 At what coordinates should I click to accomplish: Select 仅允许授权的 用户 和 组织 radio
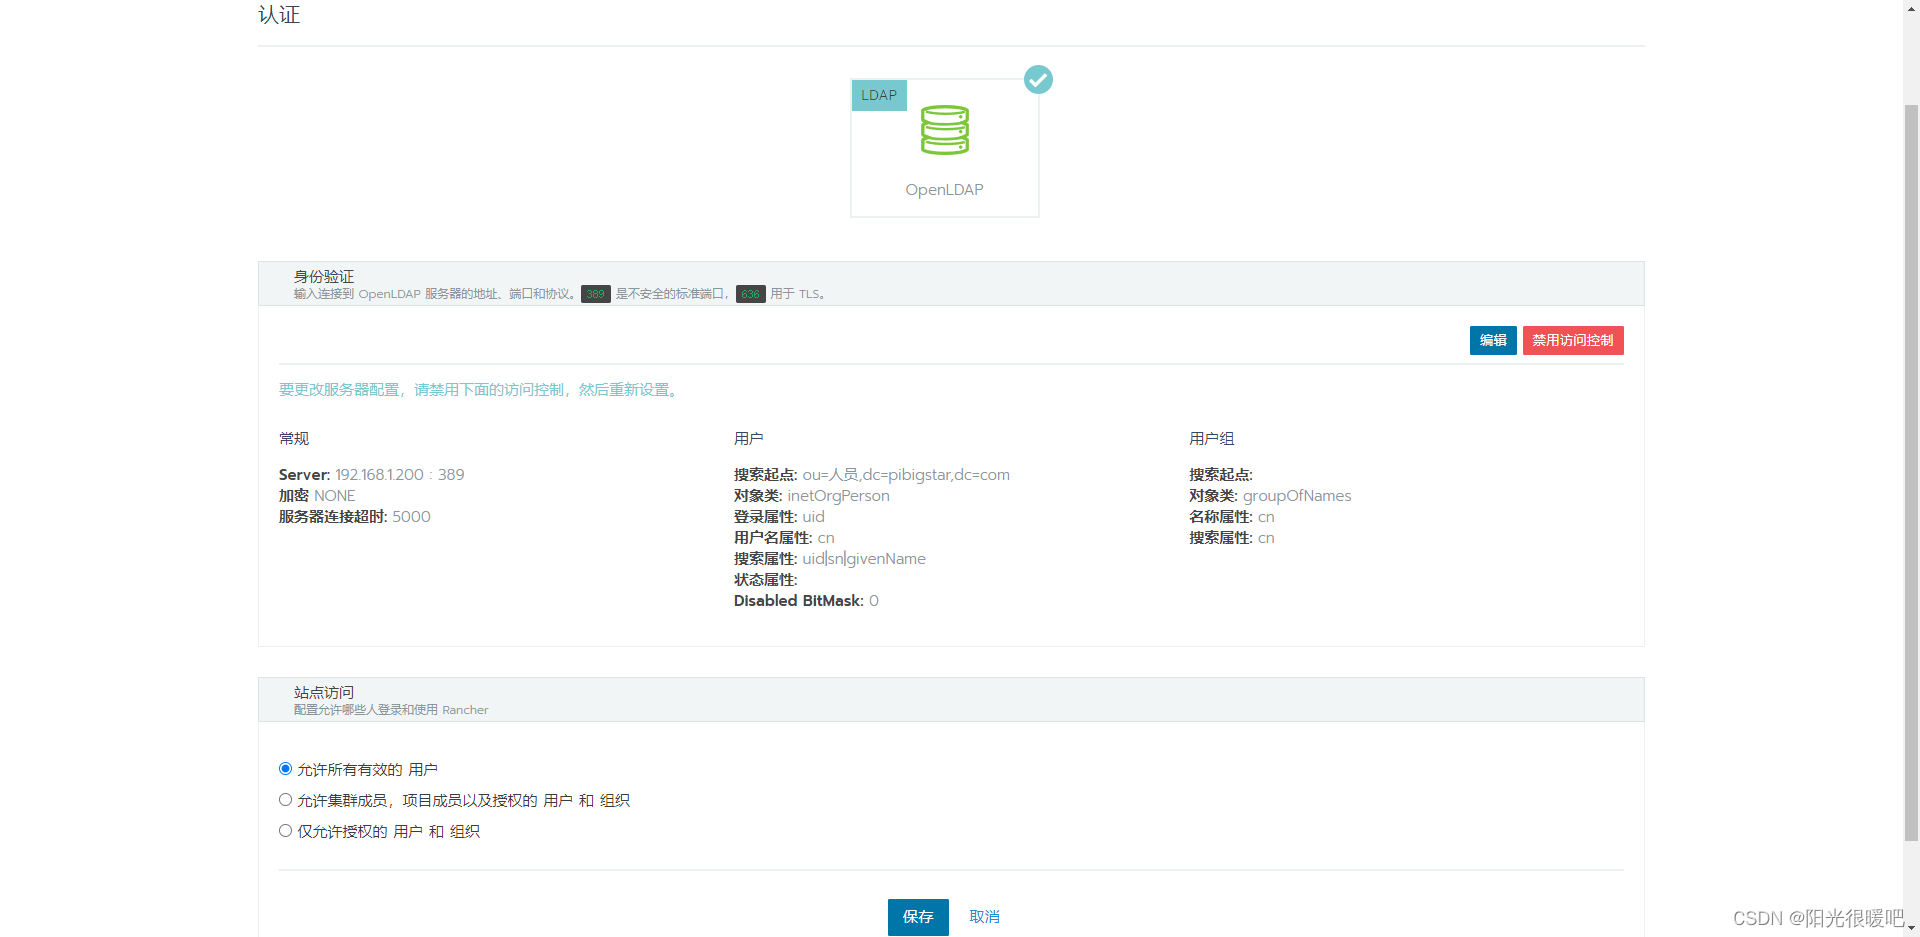(x=285, y=831)
